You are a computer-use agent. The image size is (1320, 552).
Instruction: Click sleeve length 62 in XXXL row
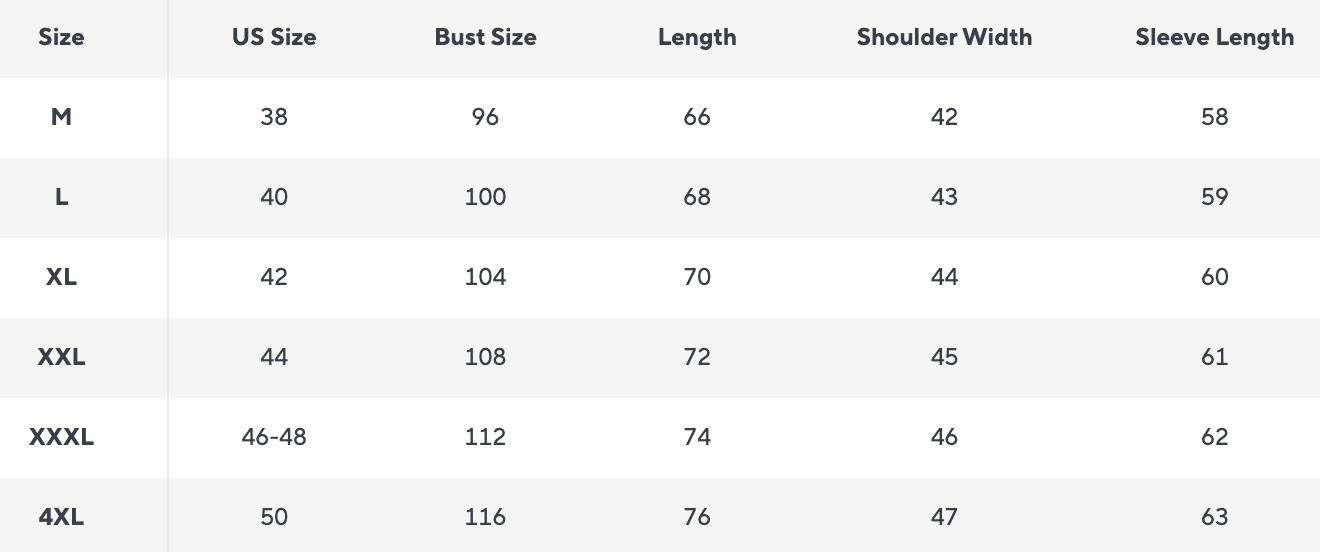coord(1214,437)
